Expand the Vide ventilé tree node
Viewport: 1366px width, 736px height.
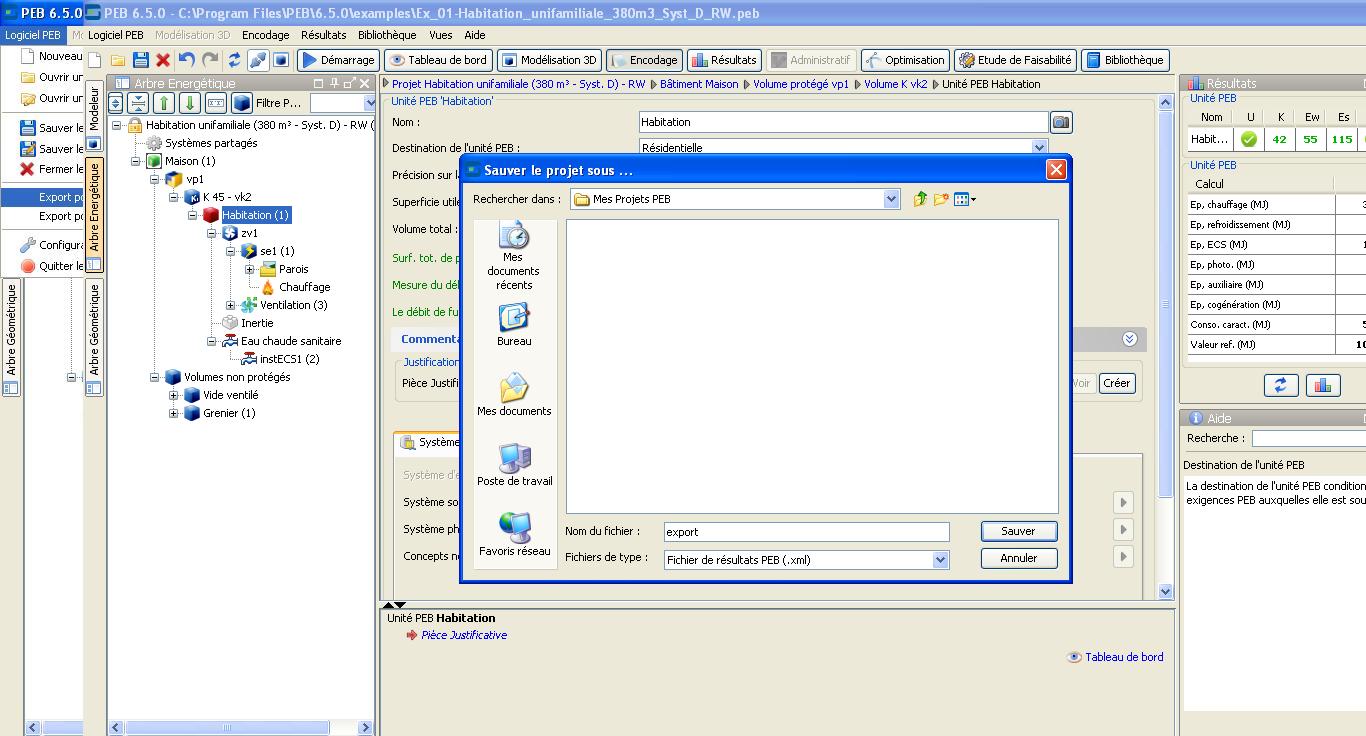point(173,395)
